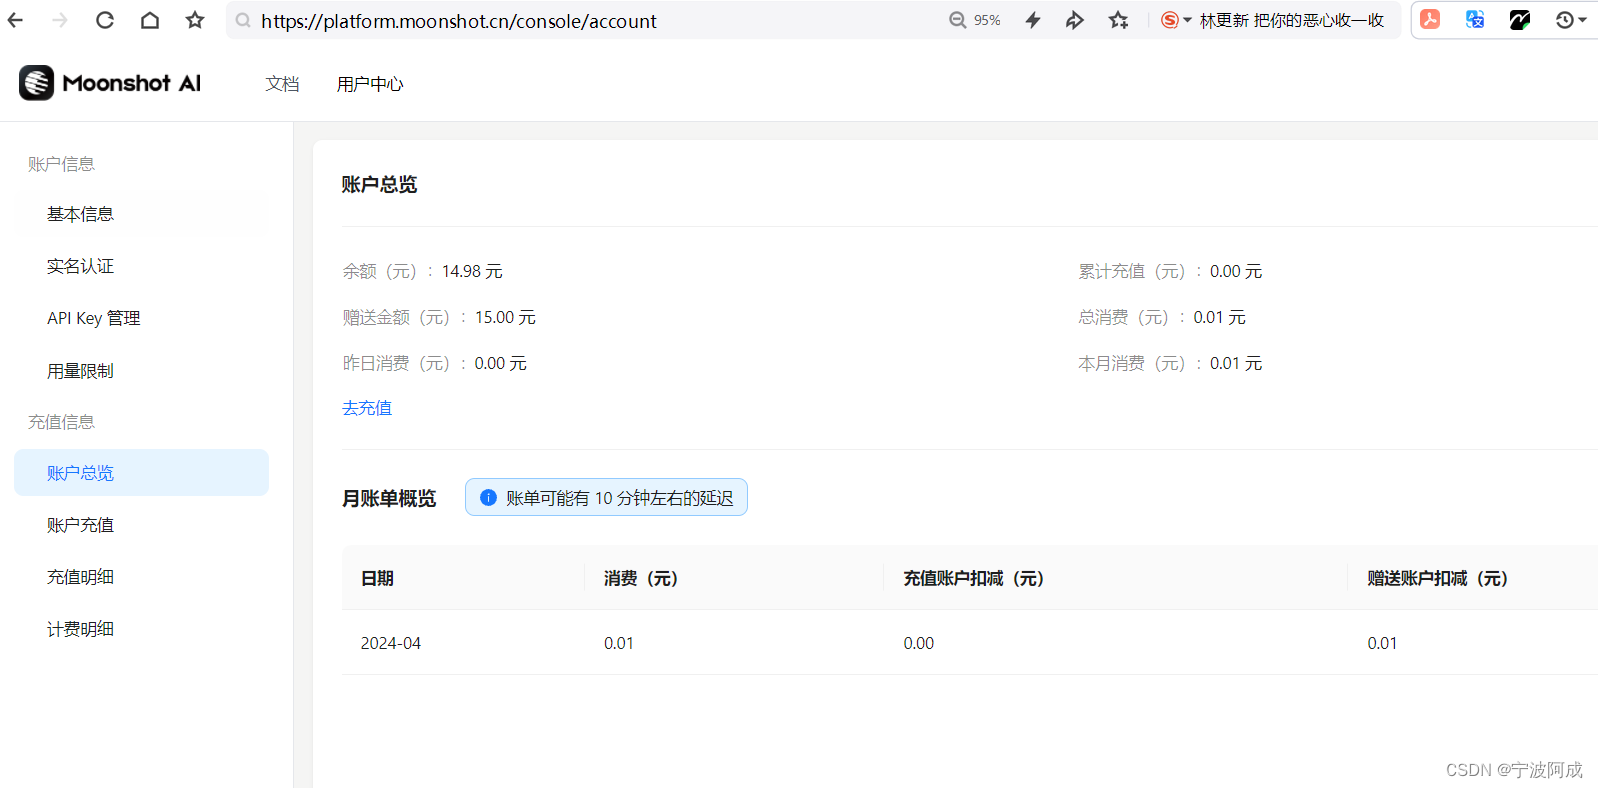Viewport: 1598px width, 788px height.
Task: Open 计费明细 in the sidebar
Action: click(x=141, y=629)
